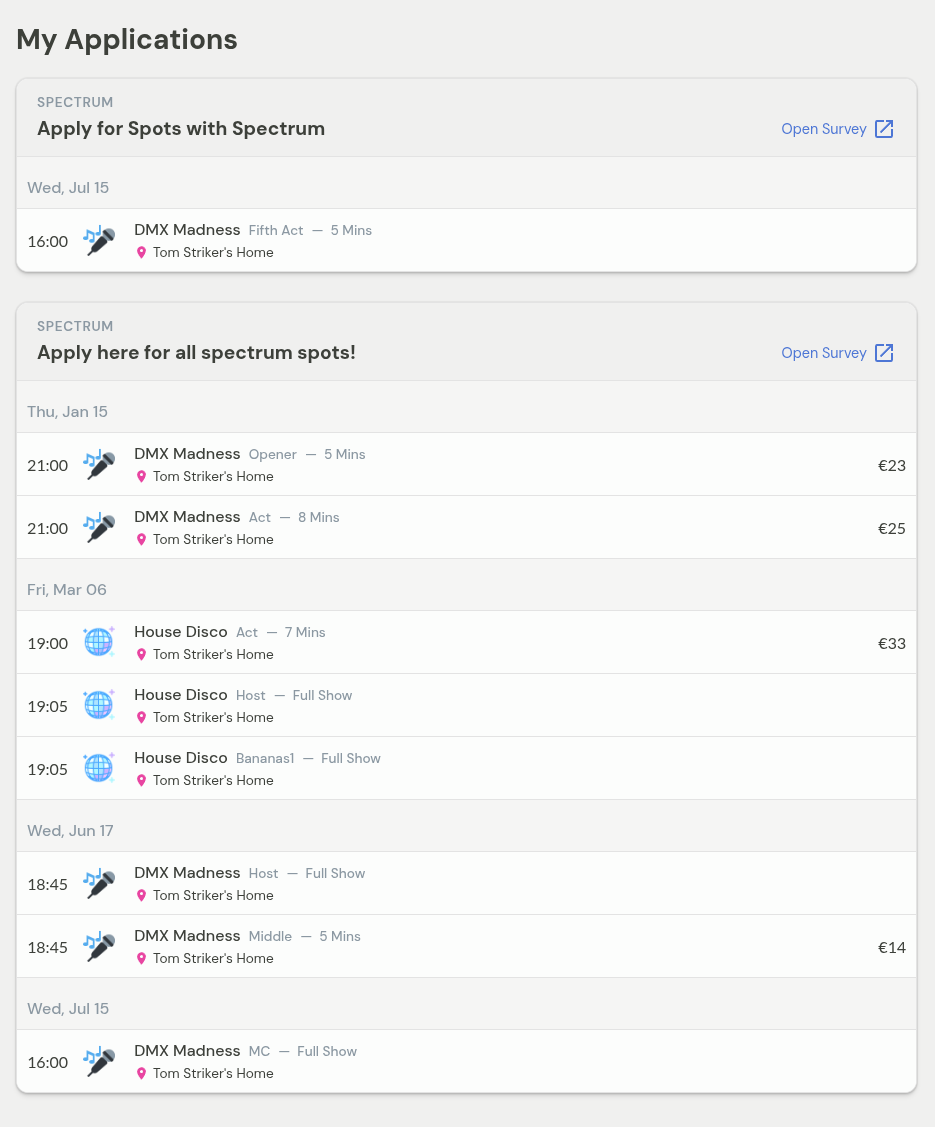The image size is (935, 1127).
Task: Open Survey for Apply for Spots with Spectrum
Action: tap(824, 128)
